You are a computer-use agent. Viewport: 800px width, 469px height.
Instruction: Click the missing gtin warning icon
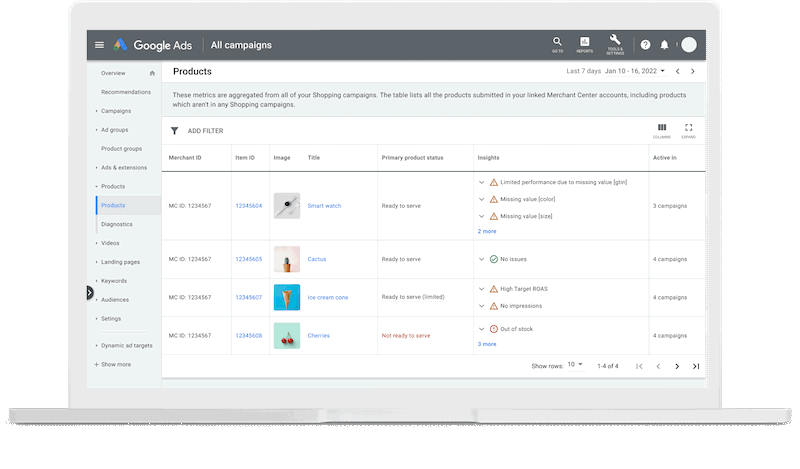(493, 182)
